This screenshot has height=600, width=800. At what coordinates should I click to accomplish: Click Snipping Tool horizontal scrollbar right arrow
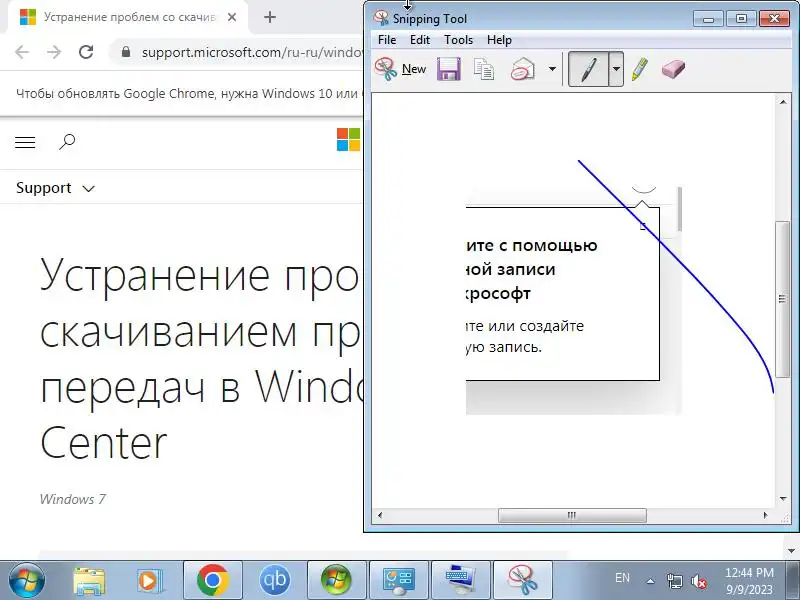point(765,515)
